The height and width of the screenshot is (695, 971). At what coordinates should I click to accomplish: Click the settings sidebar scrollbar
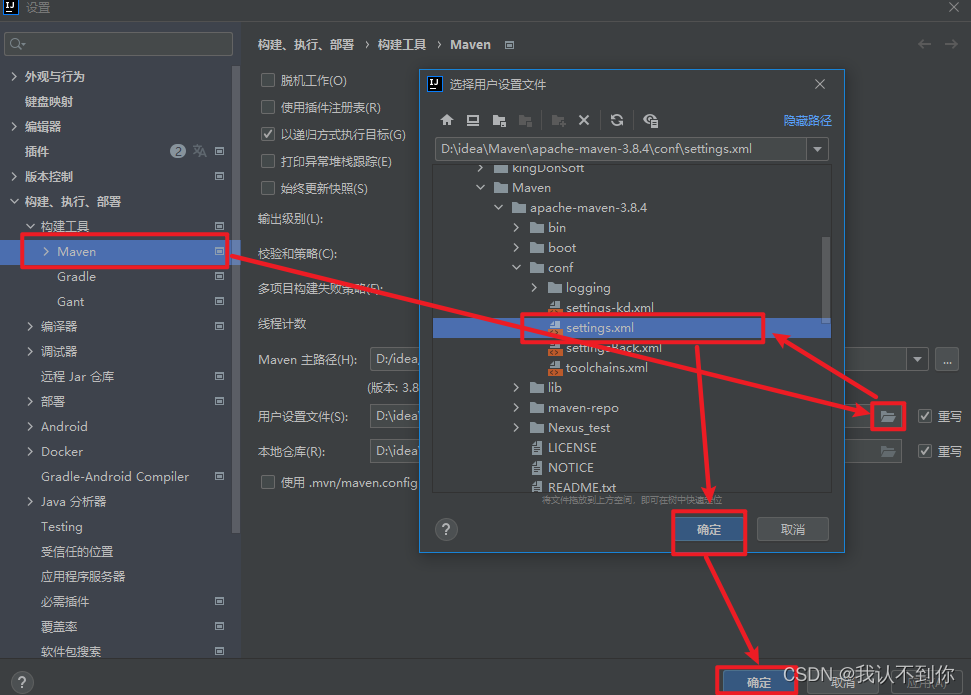point(235,299)
